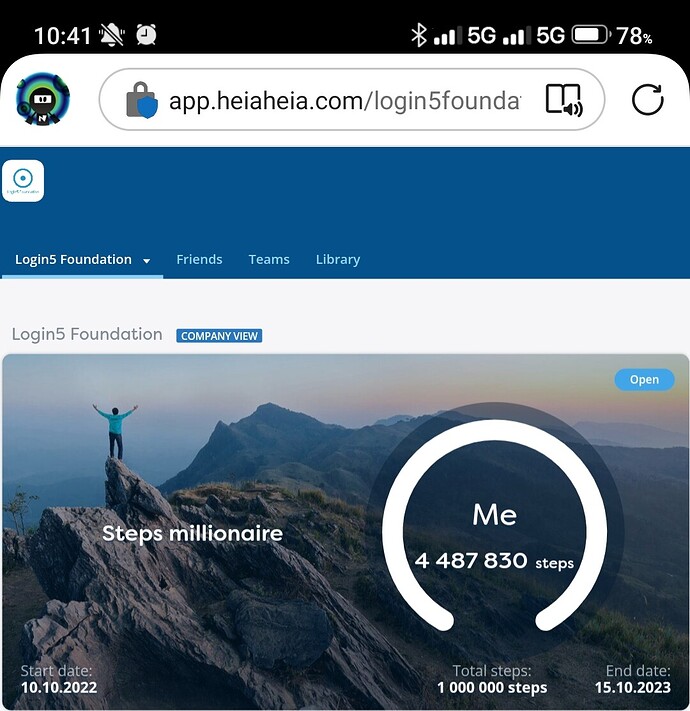Tap the Bluetooth status bar icon
The height and width of the screenshot is (711, 690).
[418, 35]
